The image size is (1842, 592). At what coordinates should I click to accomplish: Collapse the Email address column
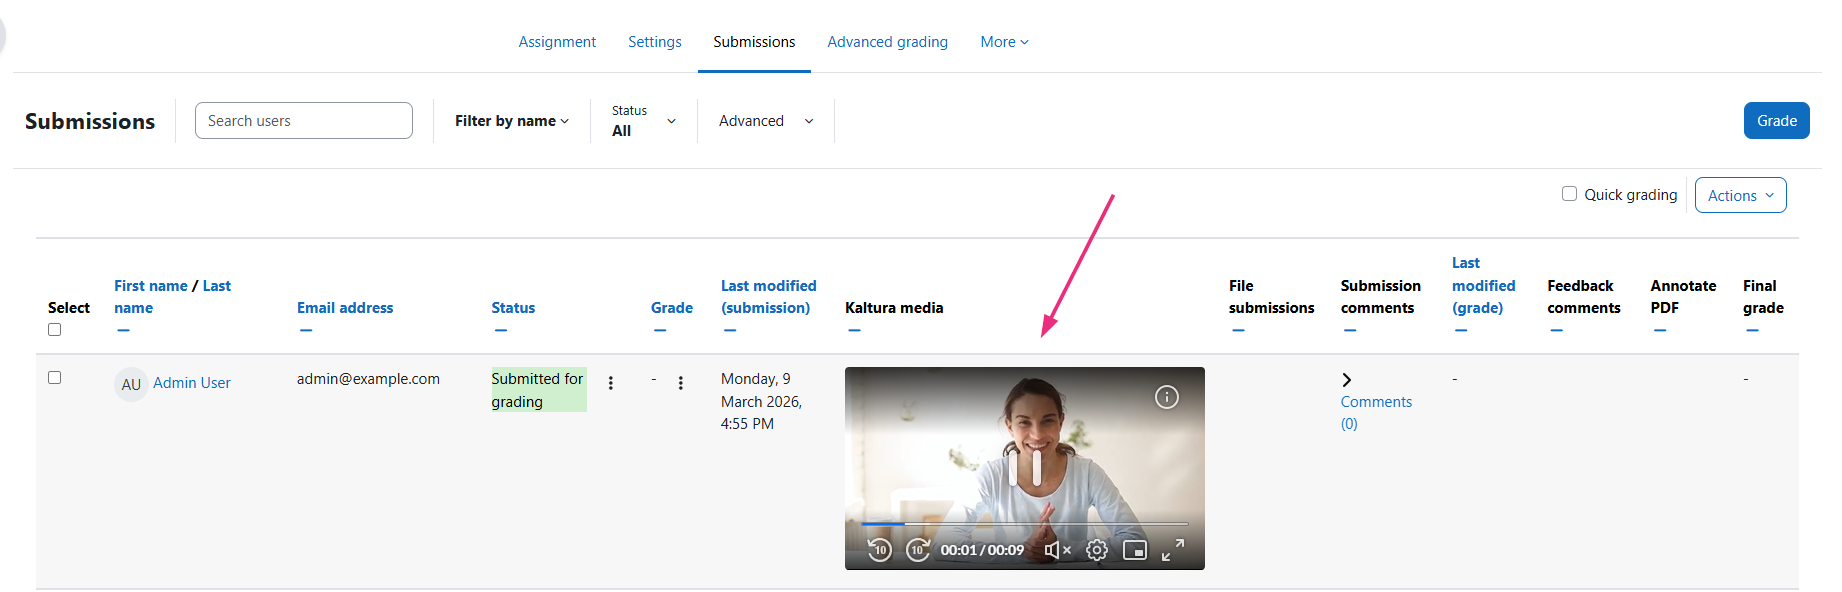point(306,330)
